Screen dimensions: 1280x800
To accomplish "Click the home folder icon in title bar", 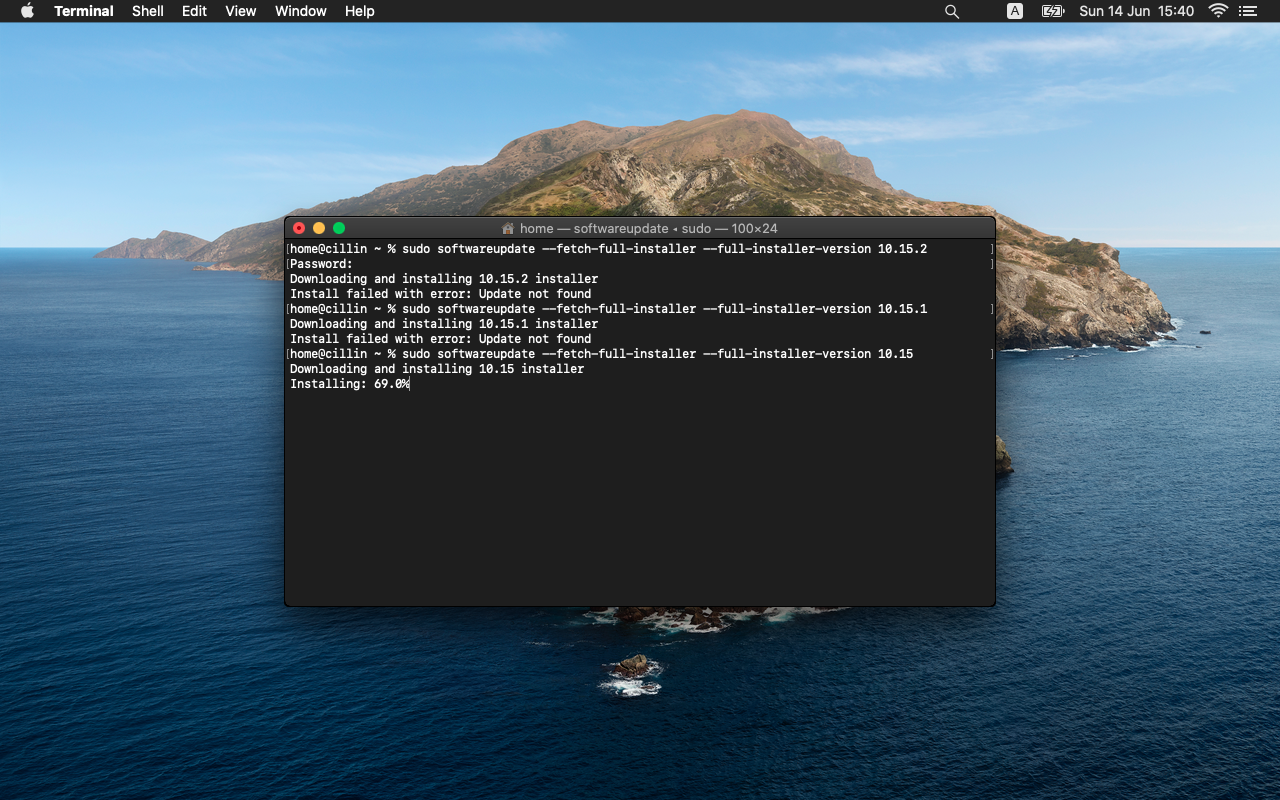I will point(508,228).
